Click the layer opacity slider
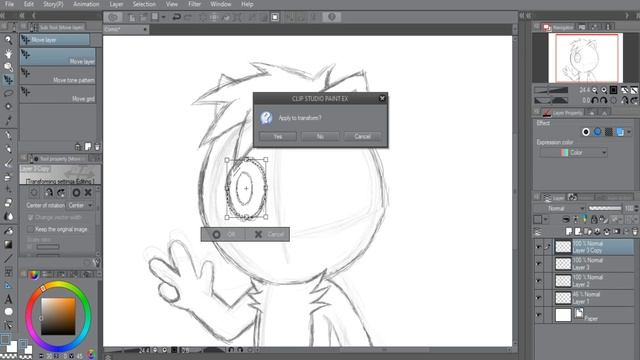This screenshot has width=640, height=360. (x=605, y=208)
